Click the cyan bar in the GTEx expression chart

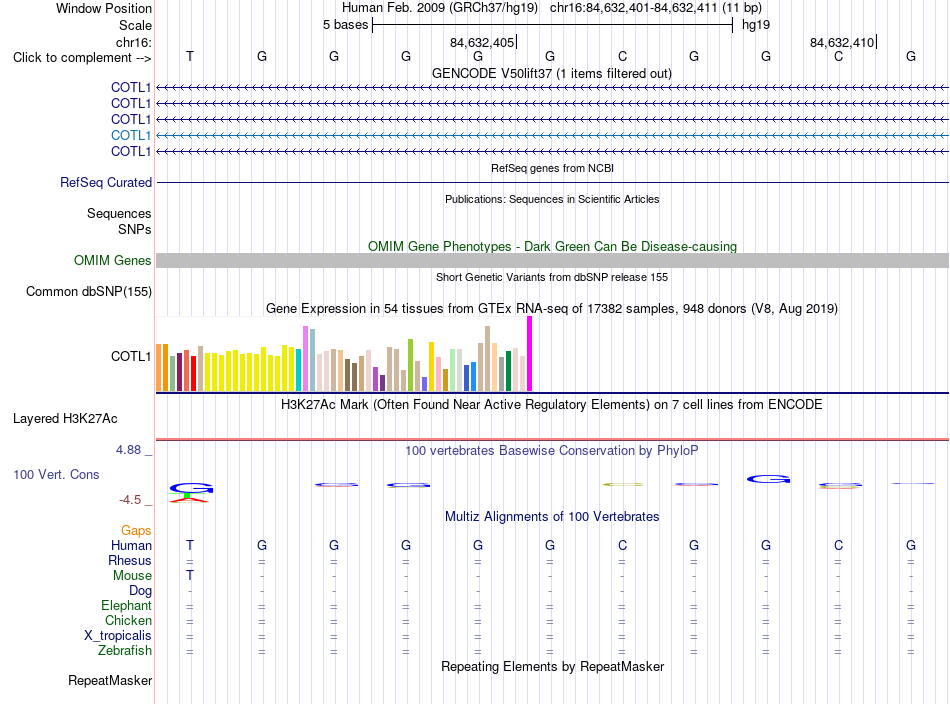(298, 370)
